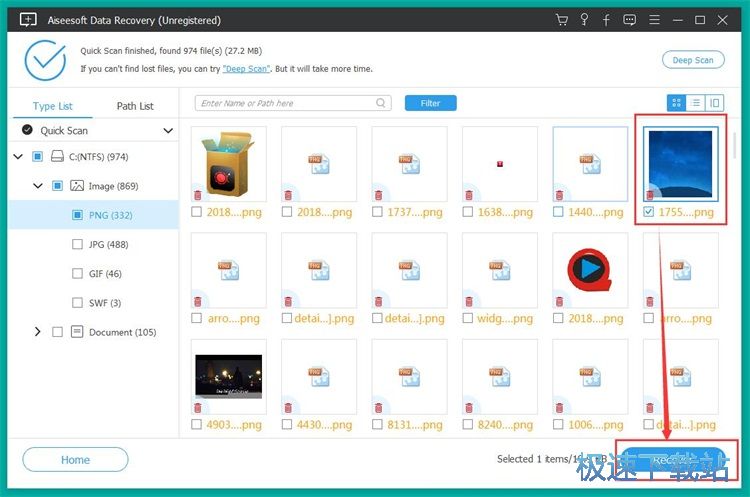This screenshot has width=750, height=497.
Task: Click the 1737....png file placeholder icon
Action: pyautogui.click(x=409, y=164)
